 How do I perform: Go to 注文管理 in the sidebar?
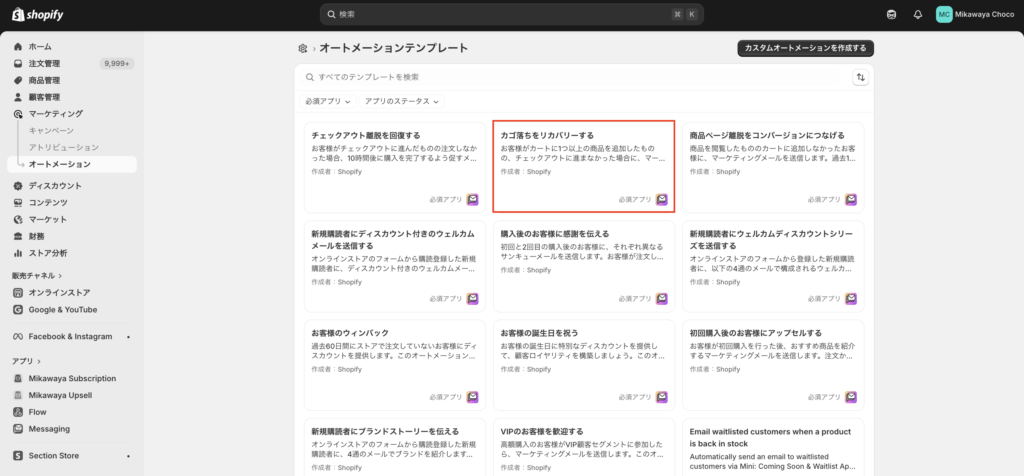(x=44, y=63)
